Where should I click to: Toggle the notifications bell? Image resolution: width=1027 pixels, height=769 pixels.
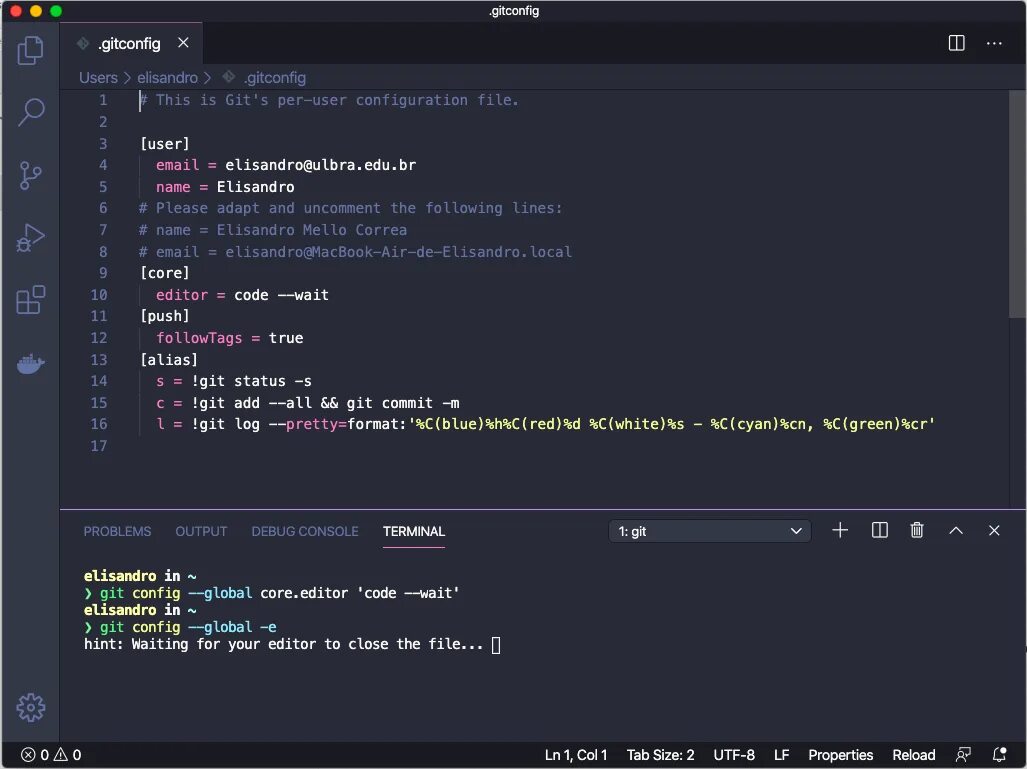997,755
